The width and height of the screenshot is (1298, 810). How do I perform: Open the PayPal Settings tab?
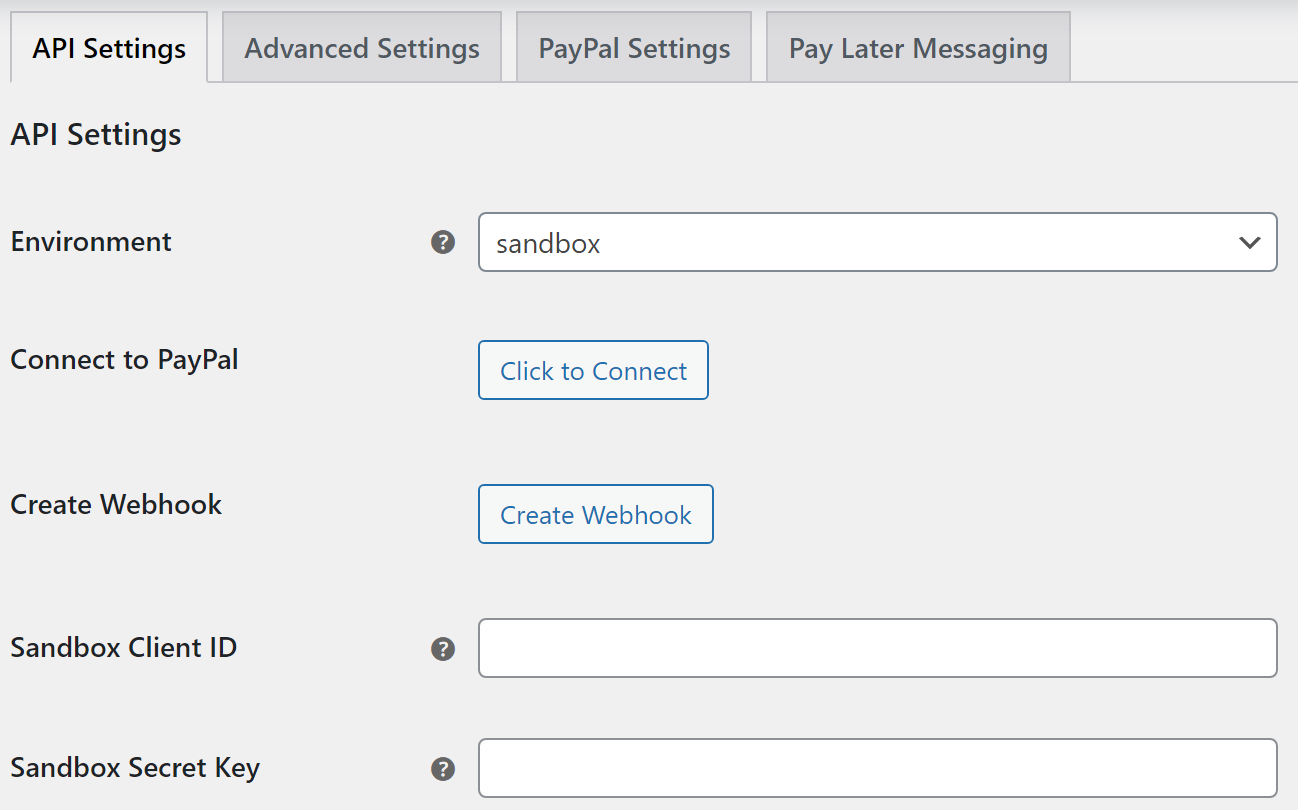pyautogui.click(x=634, y=48)
